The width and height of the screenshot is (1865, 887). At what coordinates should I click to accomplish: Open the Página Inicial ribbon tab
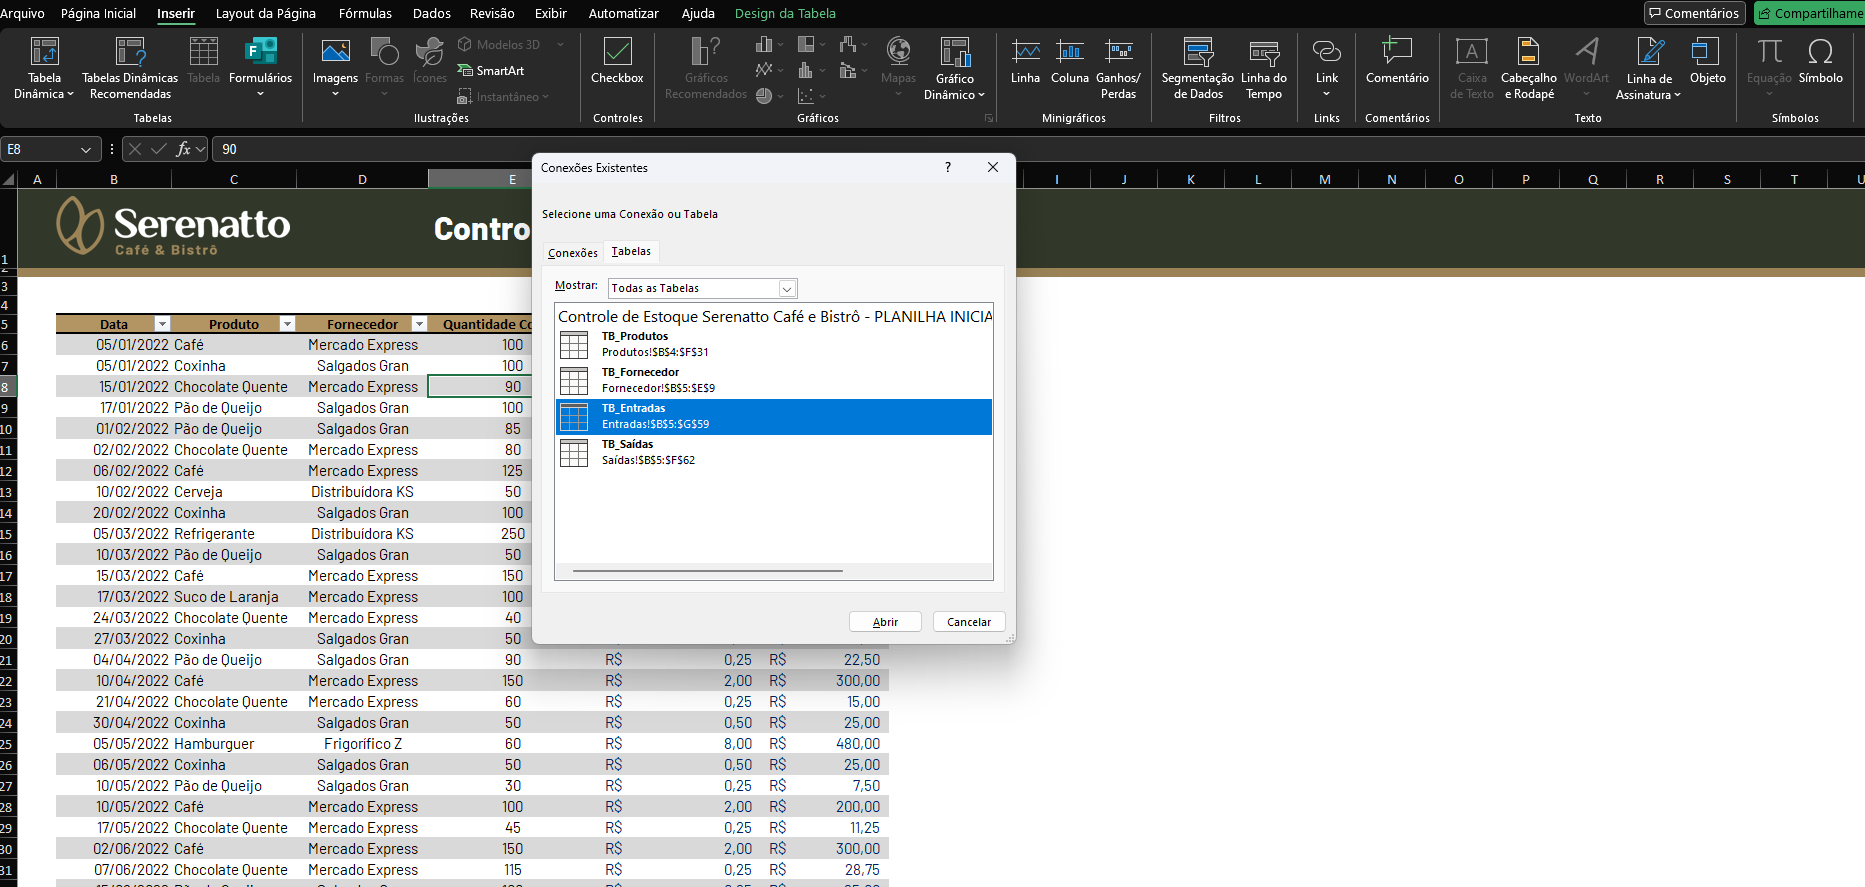pyautogui.click(x=98, y=13)
